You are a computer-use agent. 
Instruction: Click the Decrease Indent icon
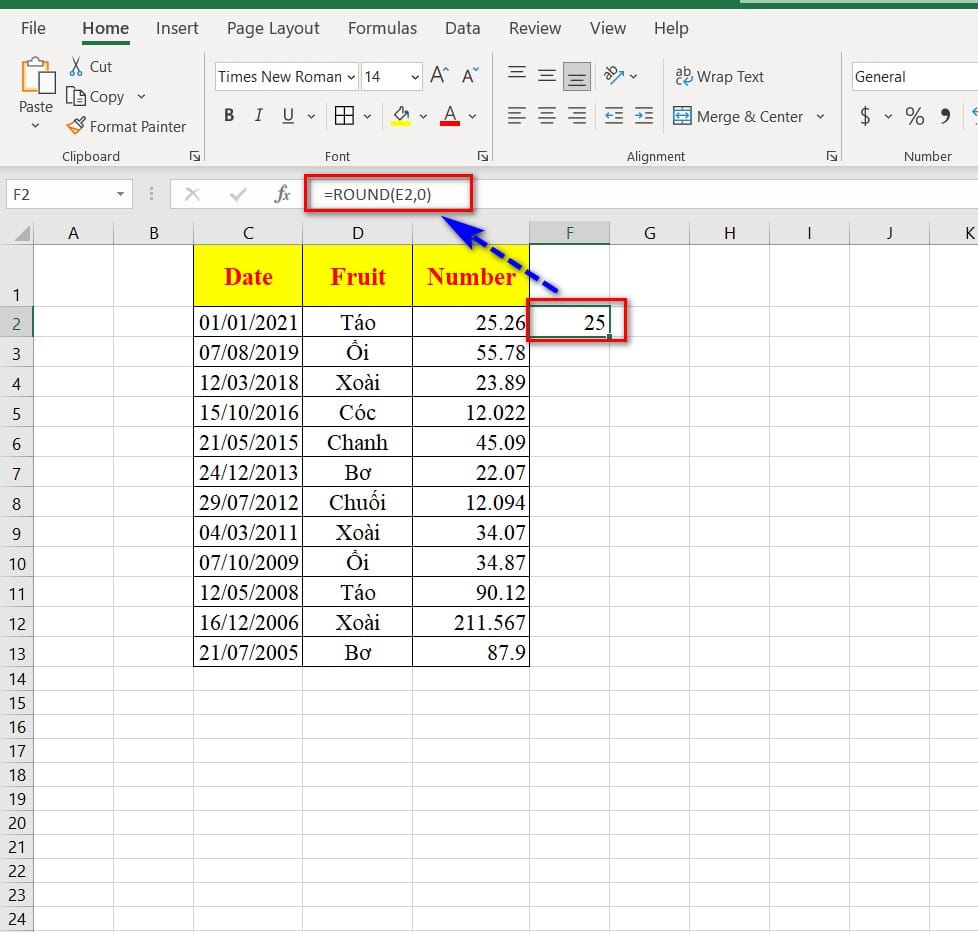614,115
